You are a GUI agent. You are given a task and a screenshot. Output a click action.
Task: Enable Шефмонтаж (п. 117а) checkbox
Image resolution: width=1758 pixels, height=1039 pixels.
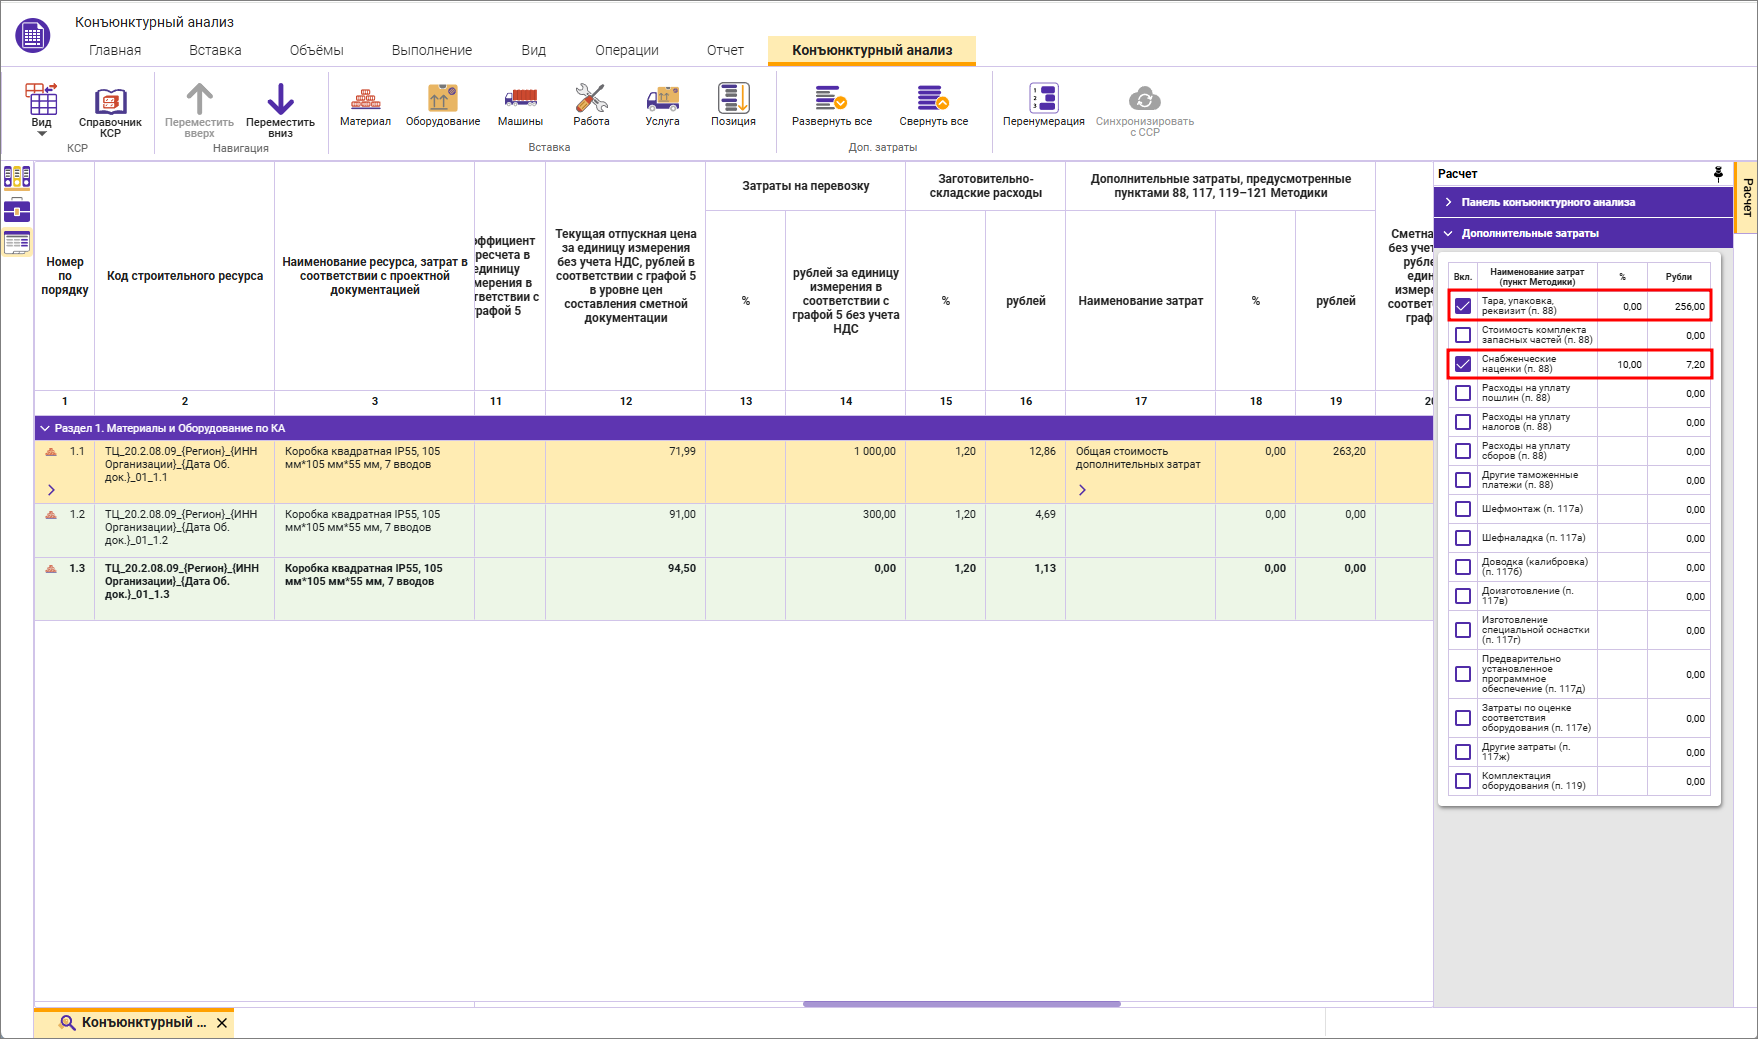[1463, 509]
